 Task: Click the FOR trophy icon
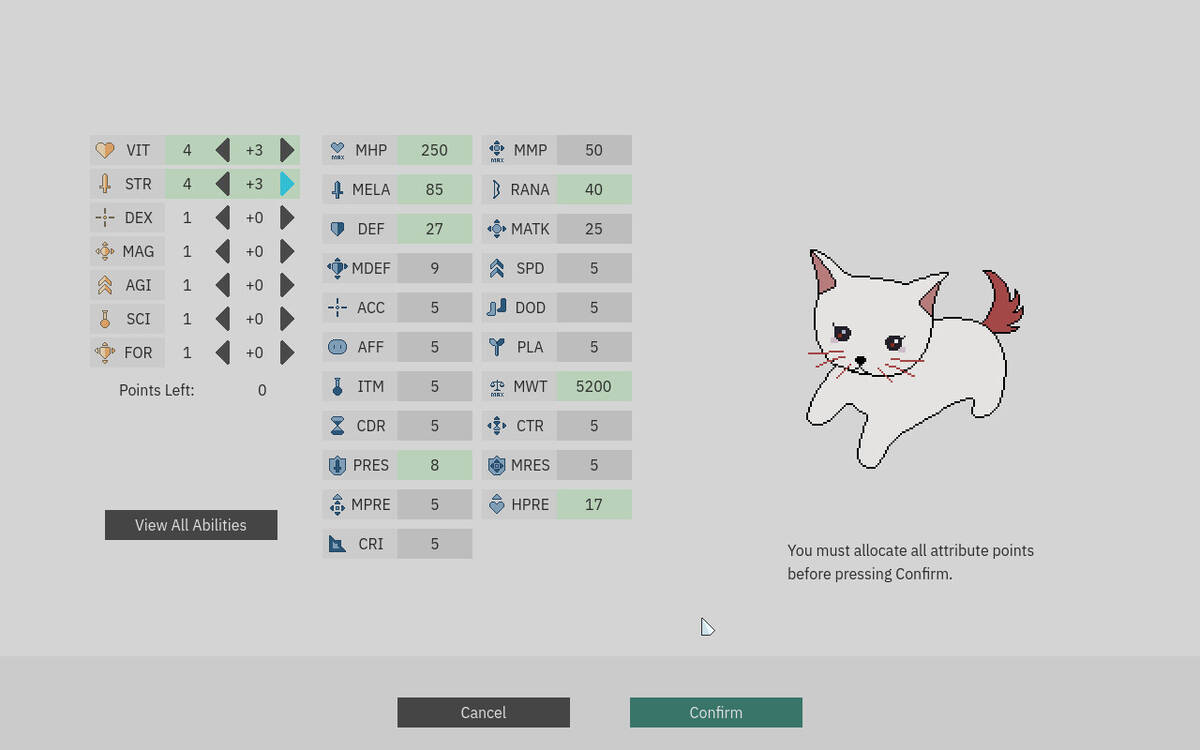(x=105, y=353)
